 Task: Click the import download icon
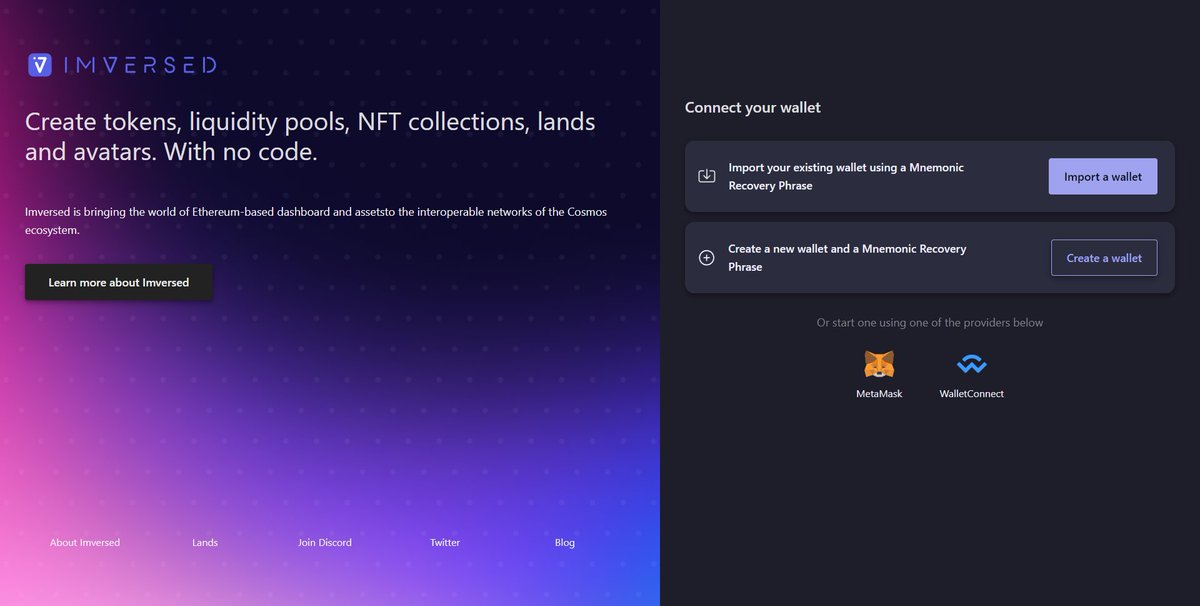point(706,176)
